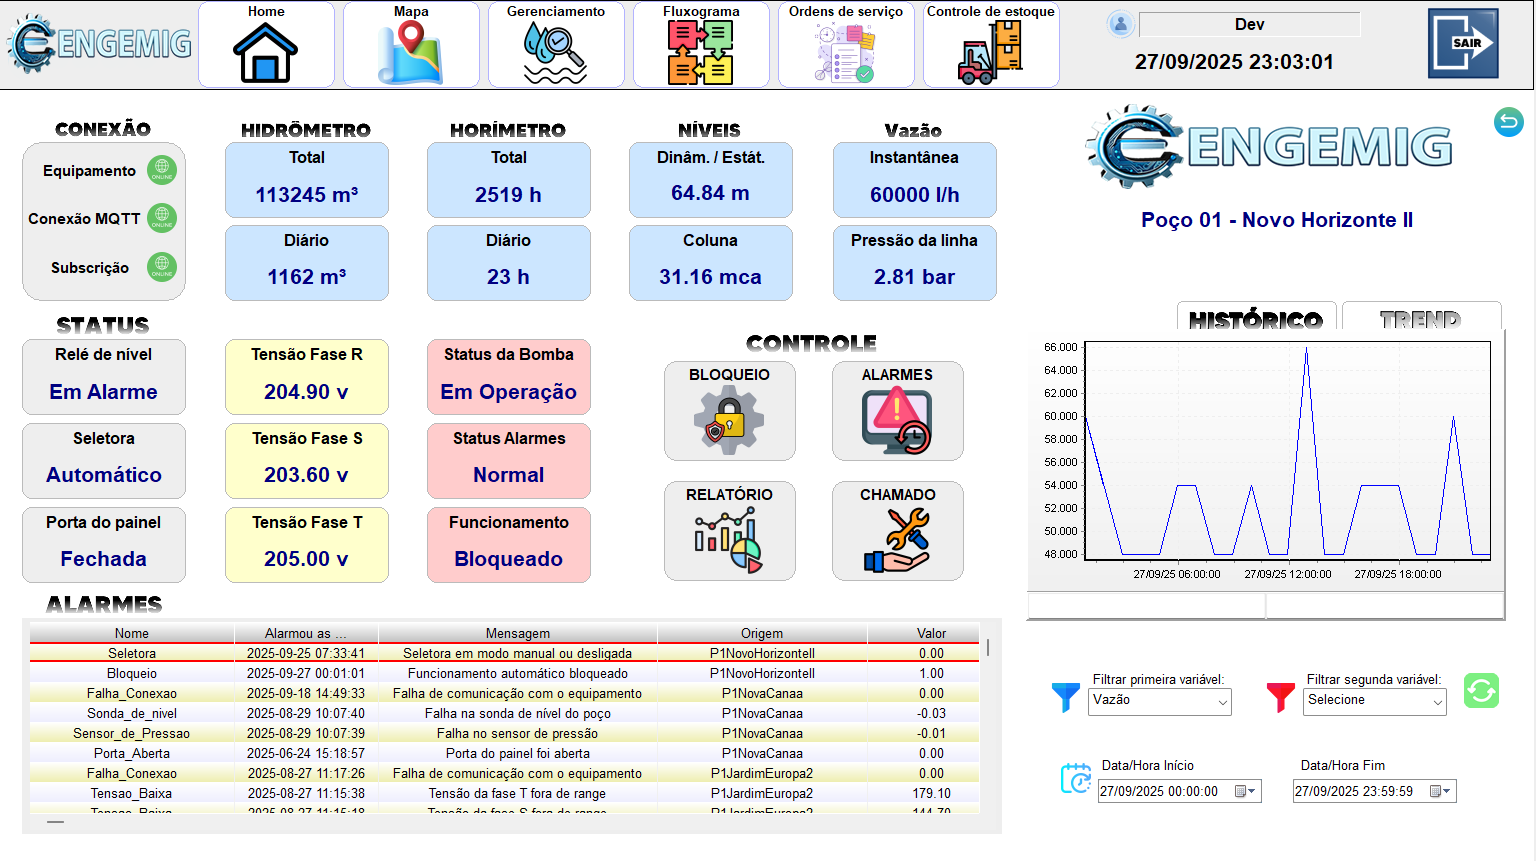This screenshot has height=861, width=1536.
Task: Click the green refresh filter button
Action: tap(1481, 691)
